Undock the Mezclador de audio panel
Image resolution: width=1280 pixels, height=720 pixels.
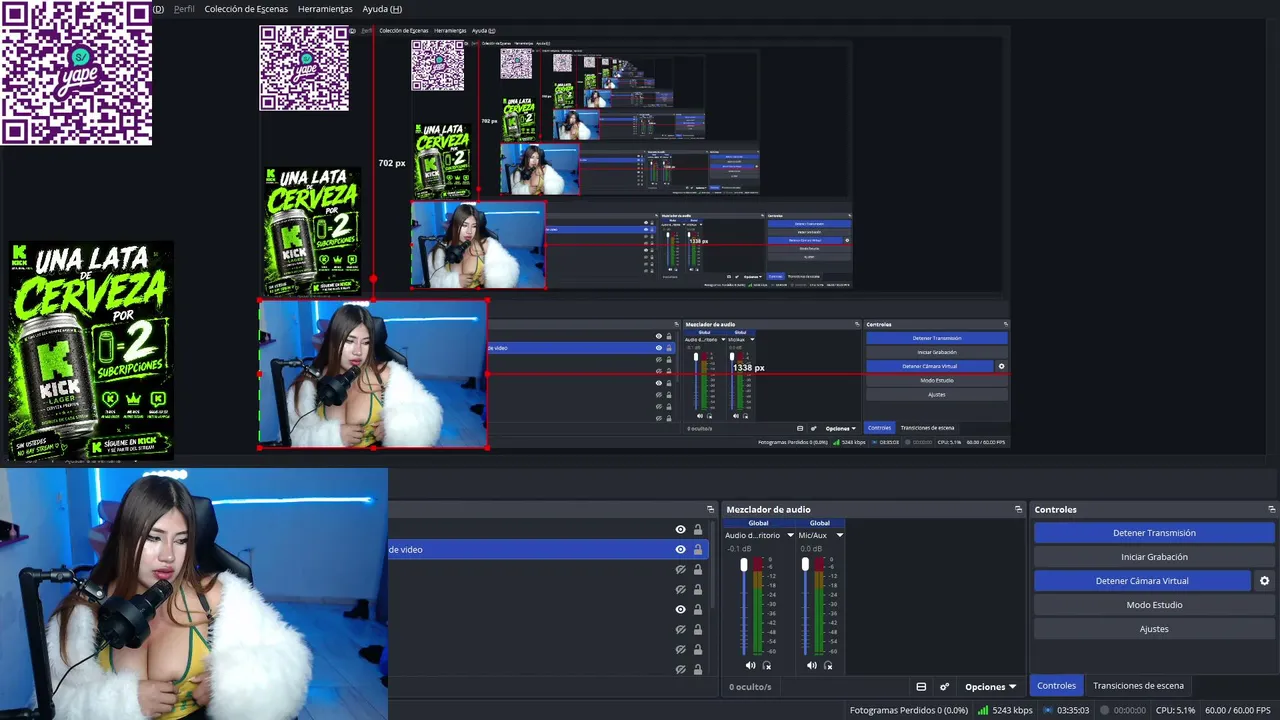(x=1018, y=510)
